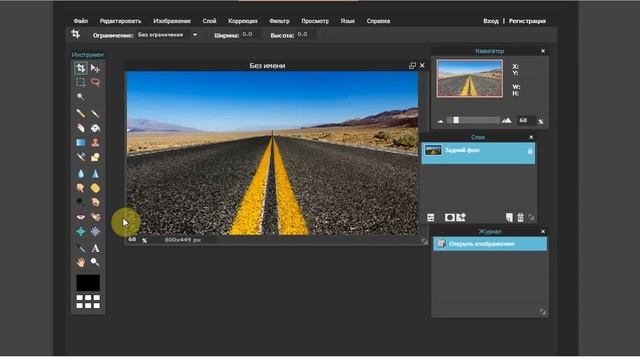
Task: Select the Lasso tool
Action: (x=95, y=82)
